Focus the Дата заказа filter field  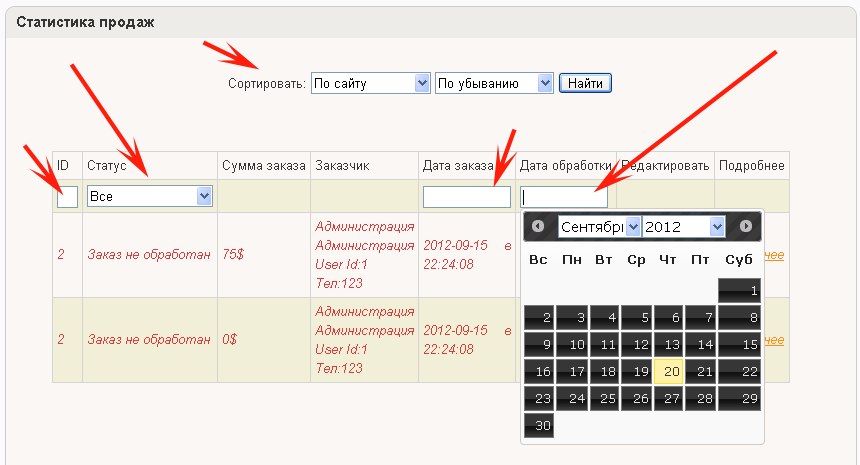[466, 197]
